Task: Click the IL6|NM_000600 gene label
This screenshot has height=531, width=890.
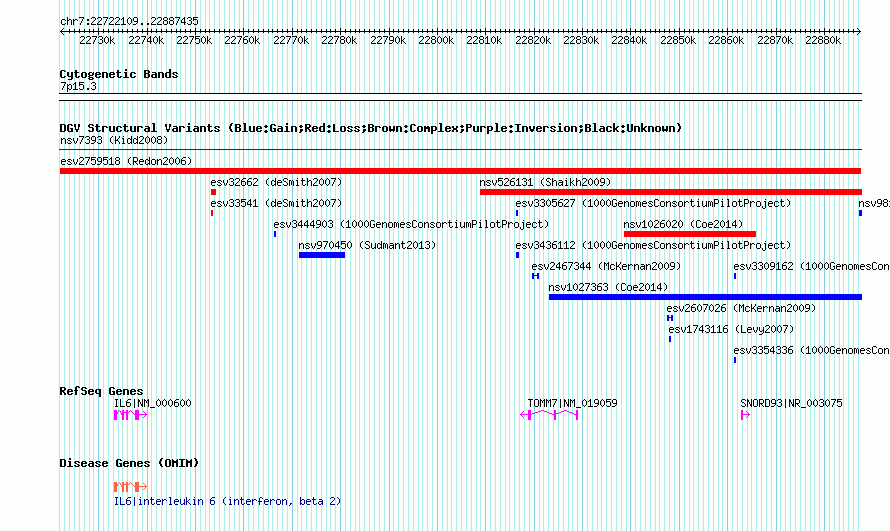Action: tap(153, 403)
